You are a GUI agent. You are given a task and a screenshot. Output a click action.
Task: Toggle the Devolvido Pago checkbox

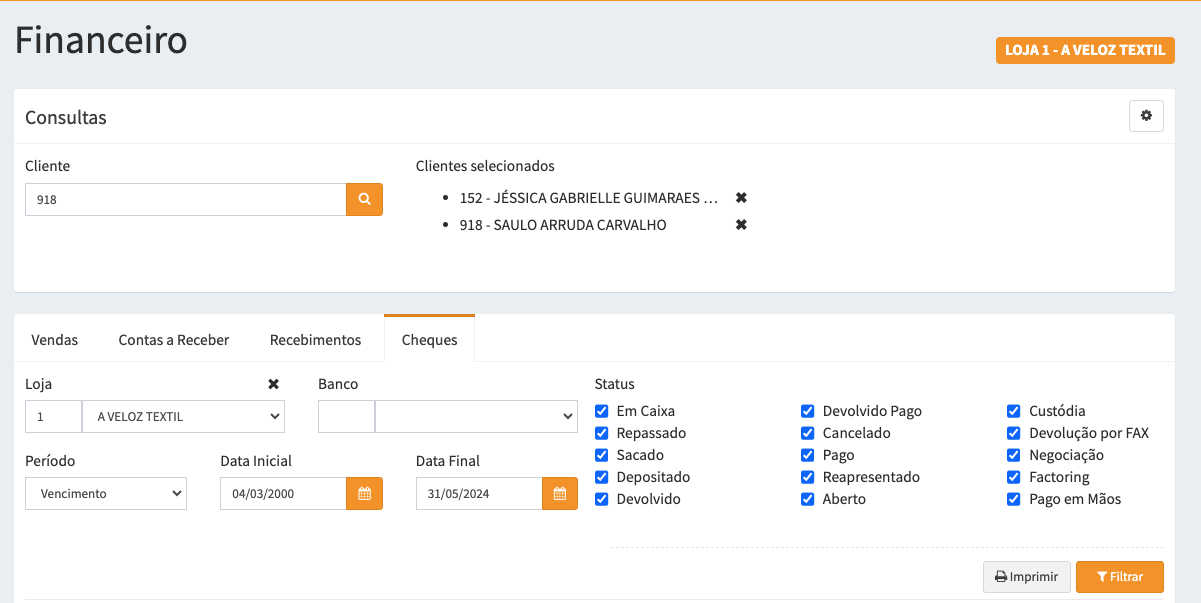click(x=808, y=411)
